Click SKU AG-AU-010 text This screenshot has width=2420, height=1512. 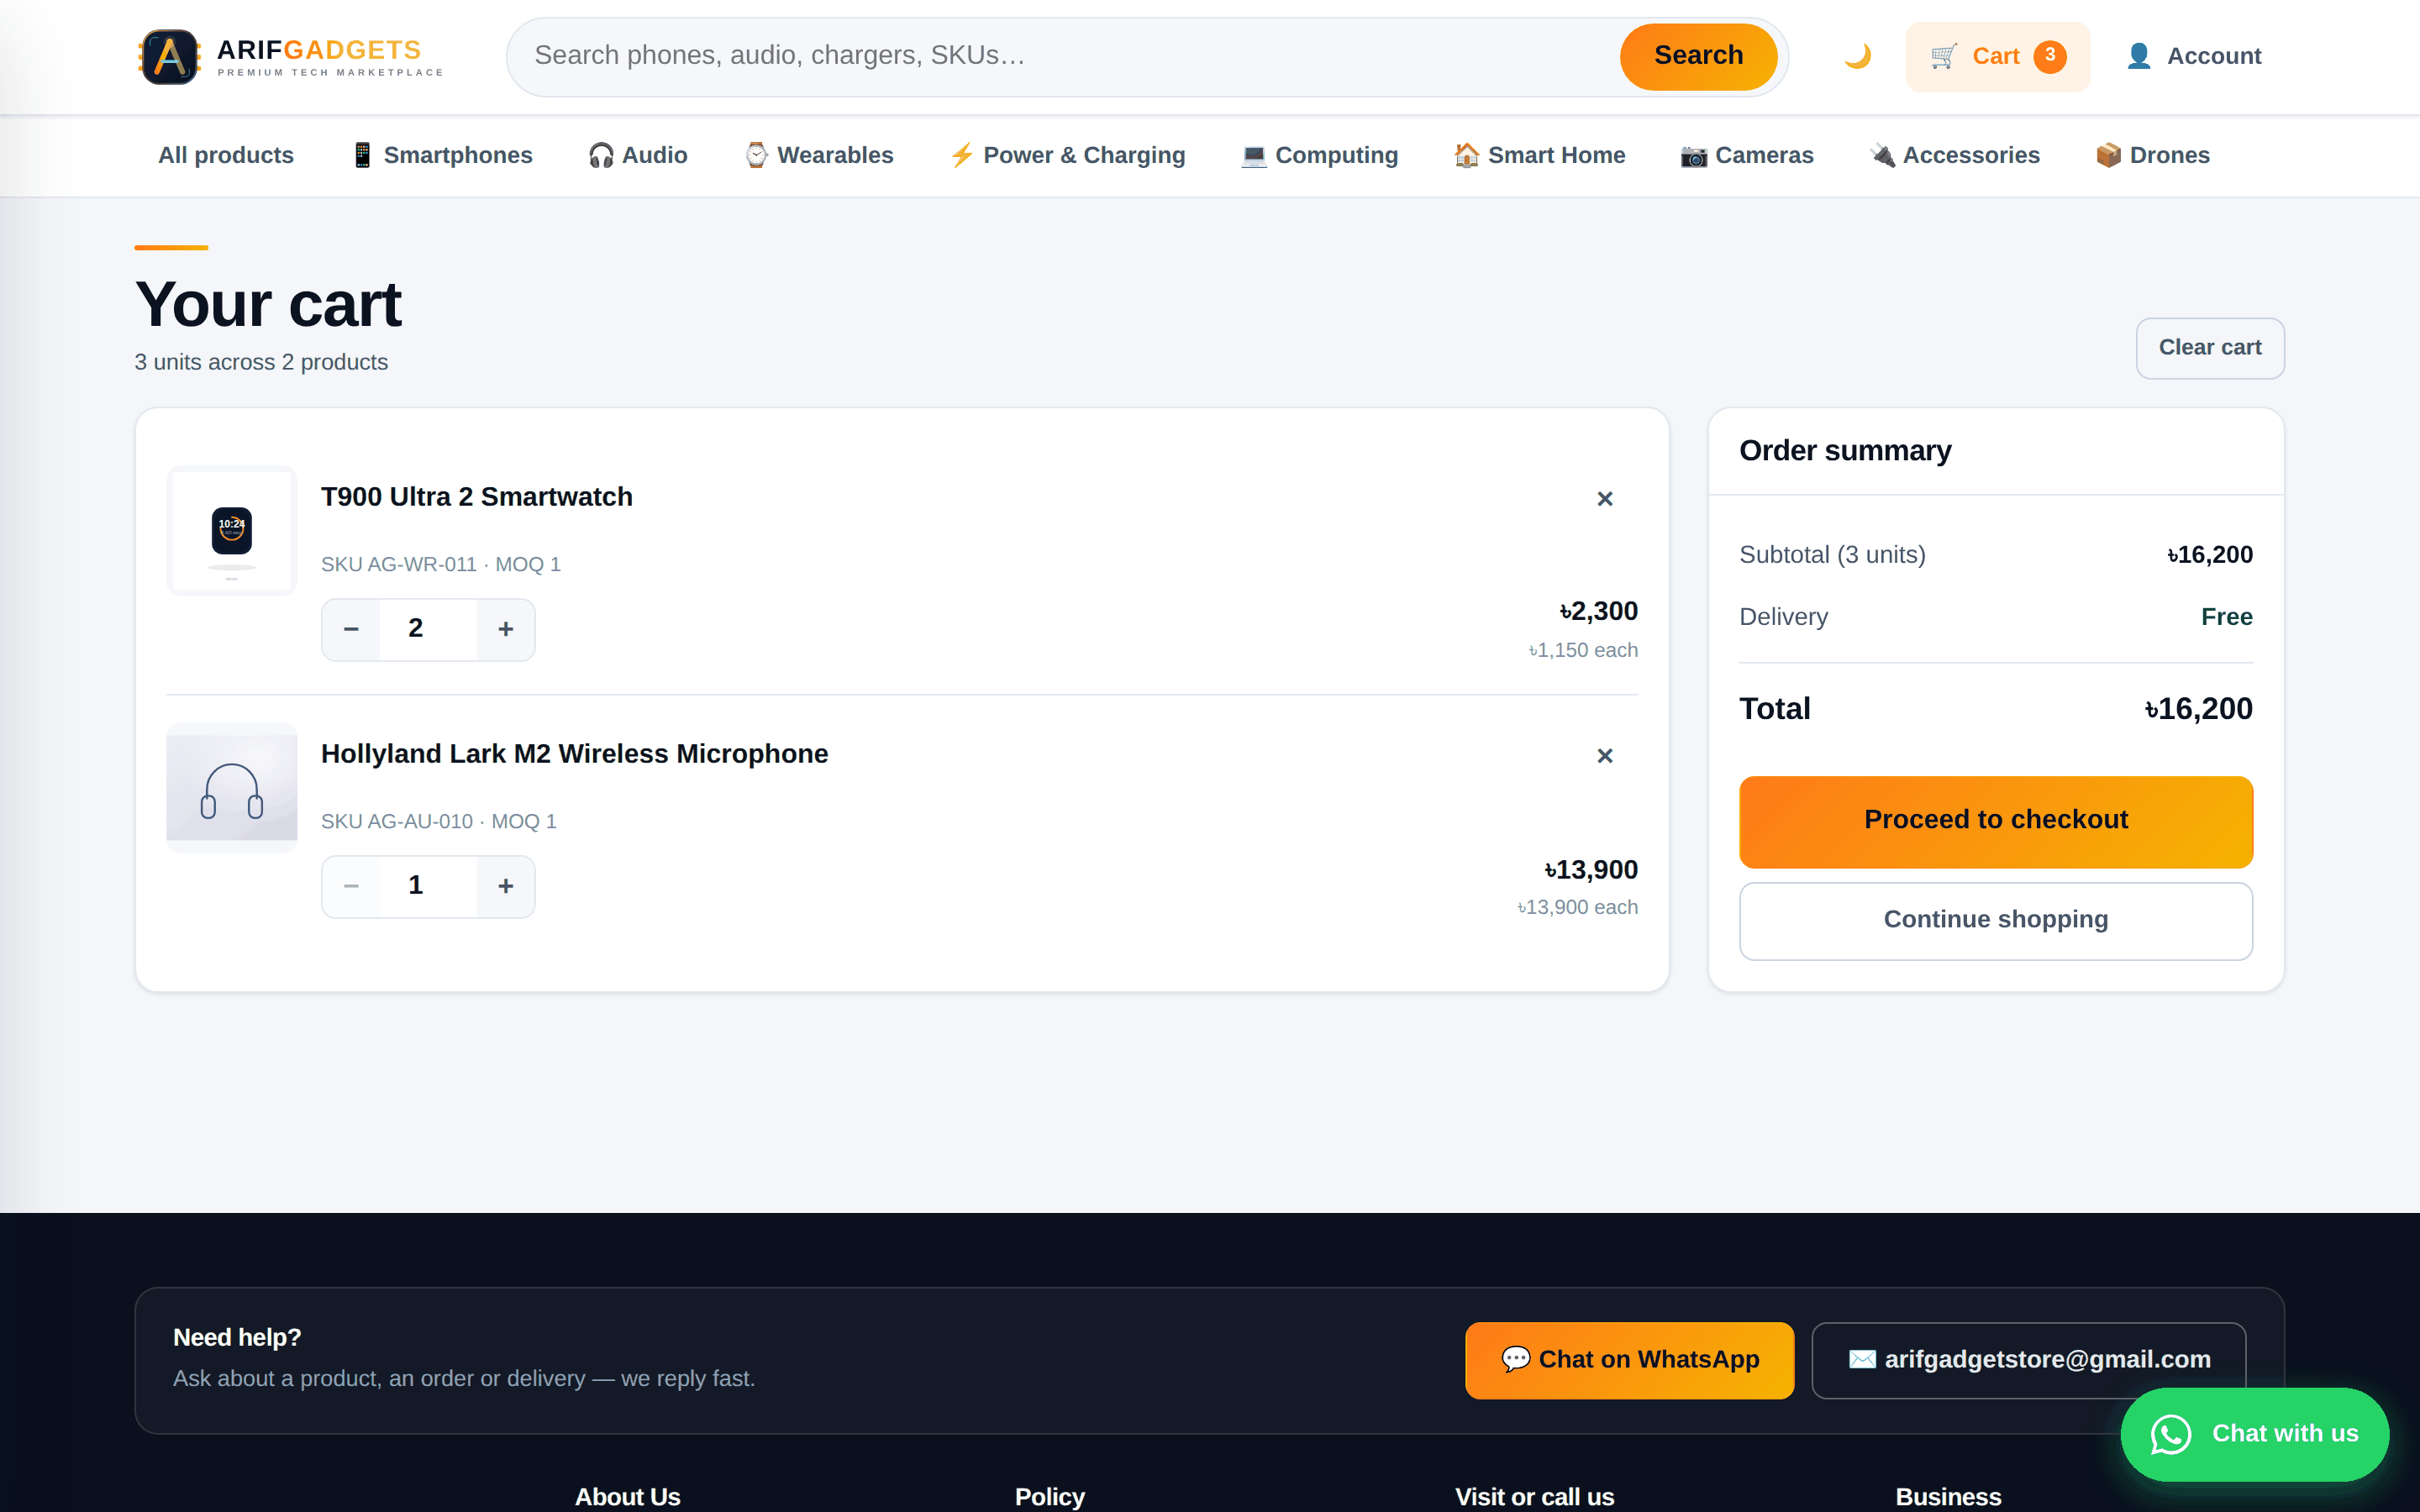(397, 822)
